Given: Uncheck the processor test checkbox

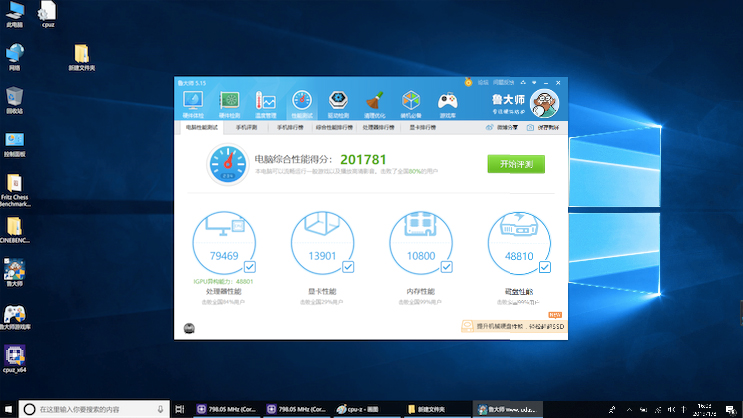Looking at the screenshot, I should pyautogui.click(x=250, y=267).
